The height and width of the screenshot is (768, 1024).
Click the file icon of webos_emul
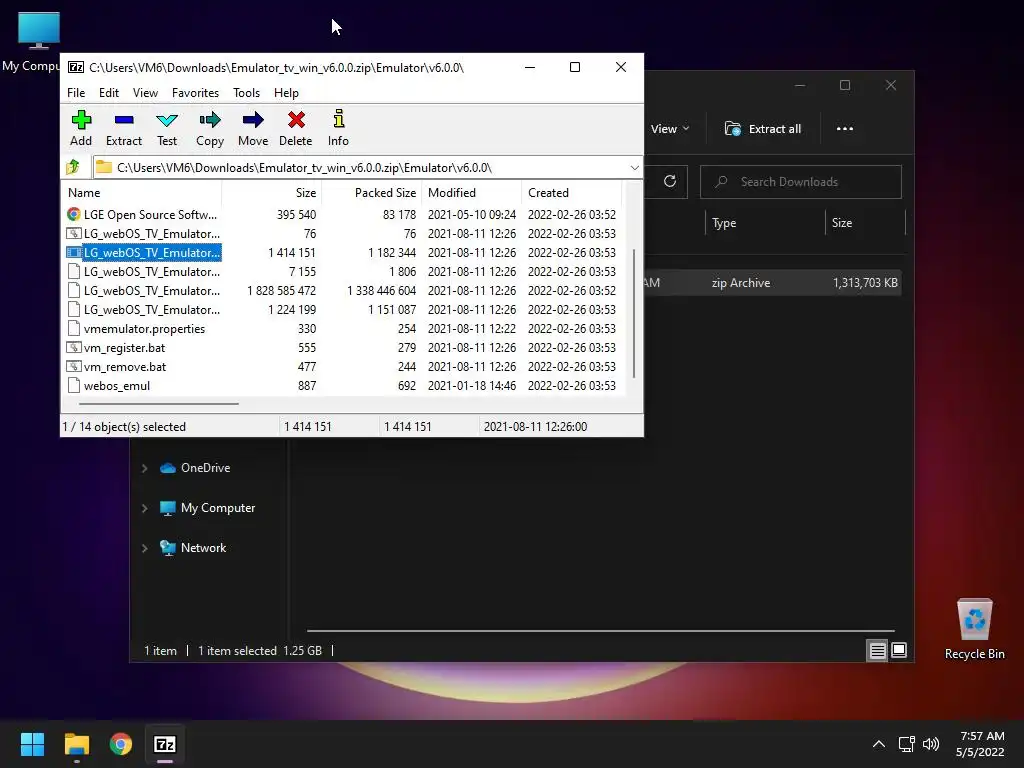74,385
